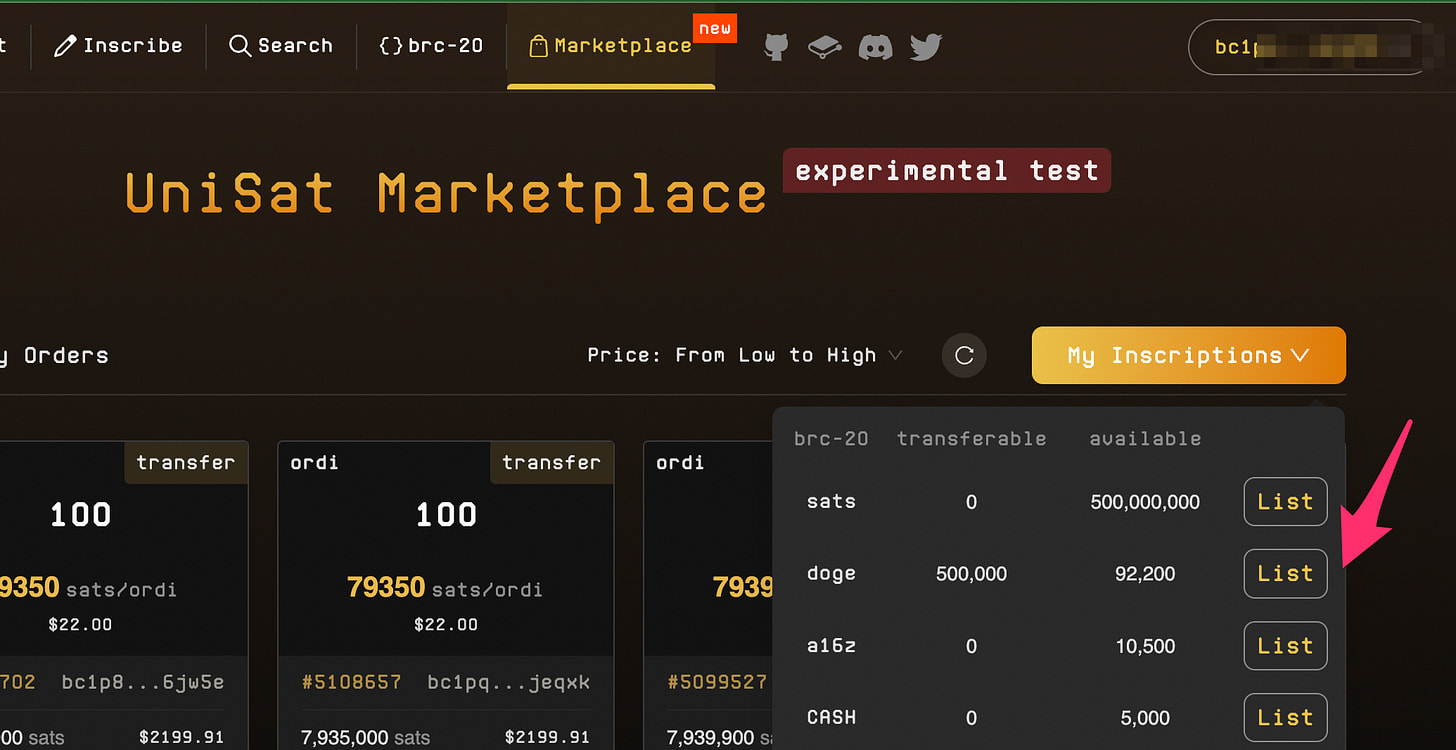Click List for the a16z row
The height and width of the screenshot is (750, 1456).
(1285, 646)
